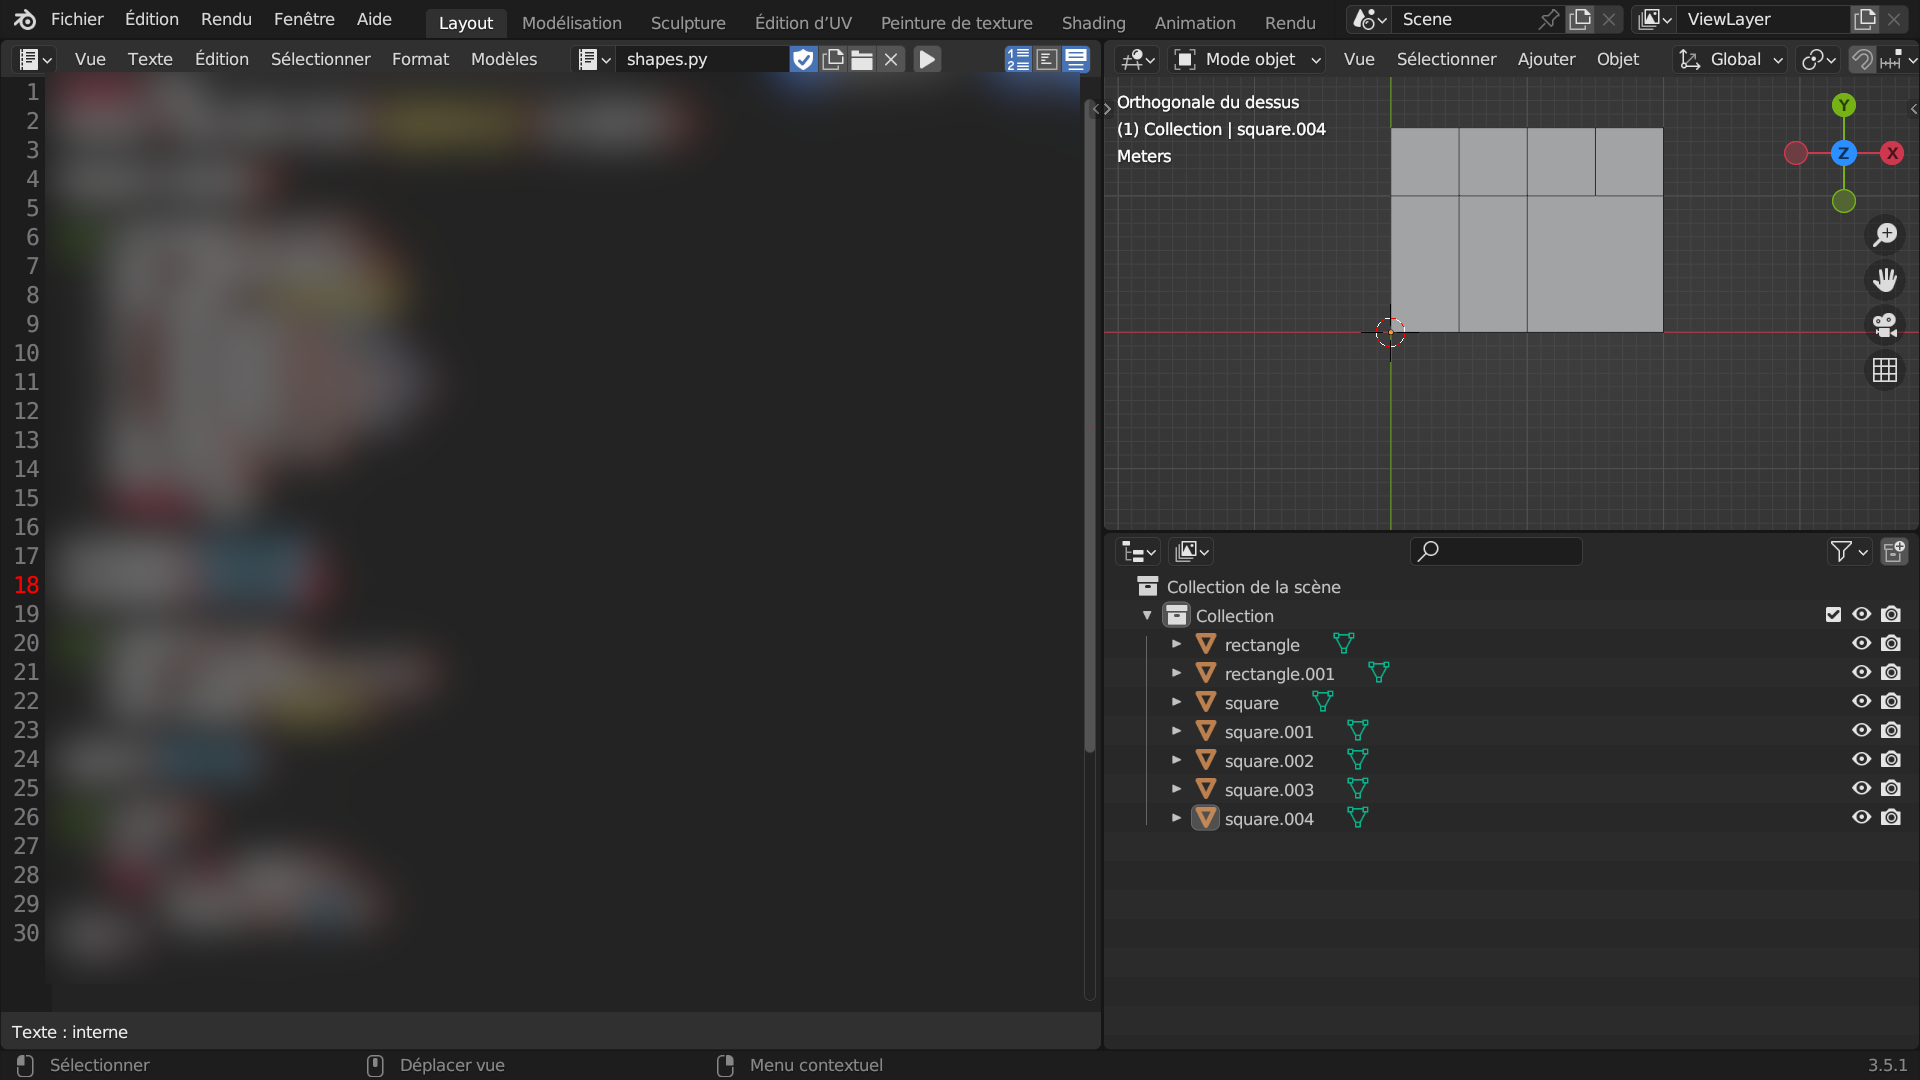Image resolution: width=1920 pixels, height=1080 pixels.
Task: Open Global transform orientation dropdown
Action: tap(1732, 59)
